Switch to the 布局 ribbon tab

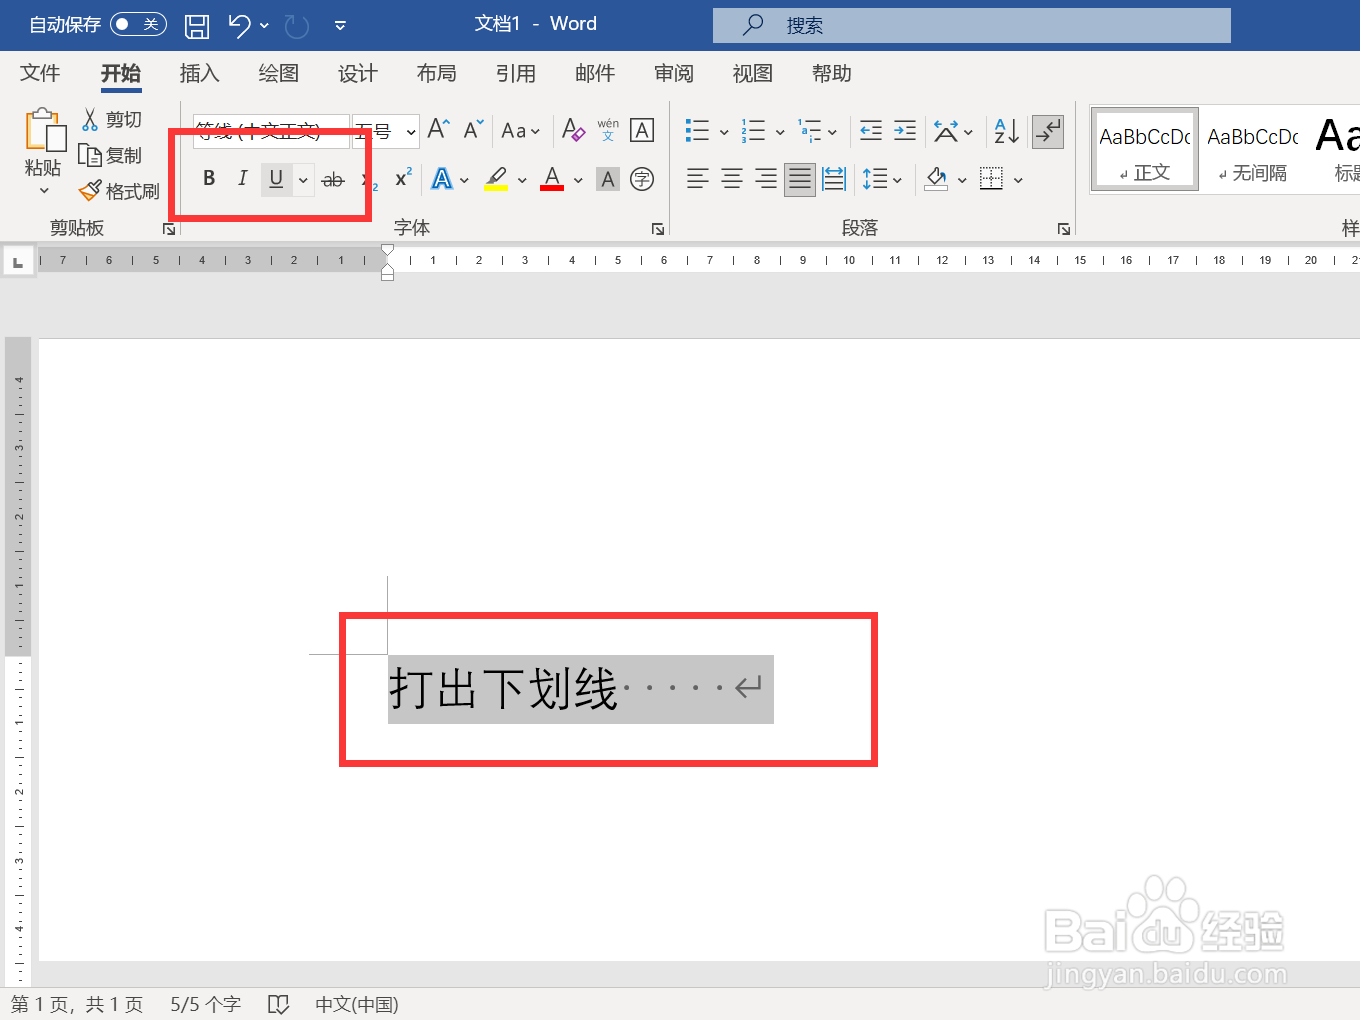436,73
